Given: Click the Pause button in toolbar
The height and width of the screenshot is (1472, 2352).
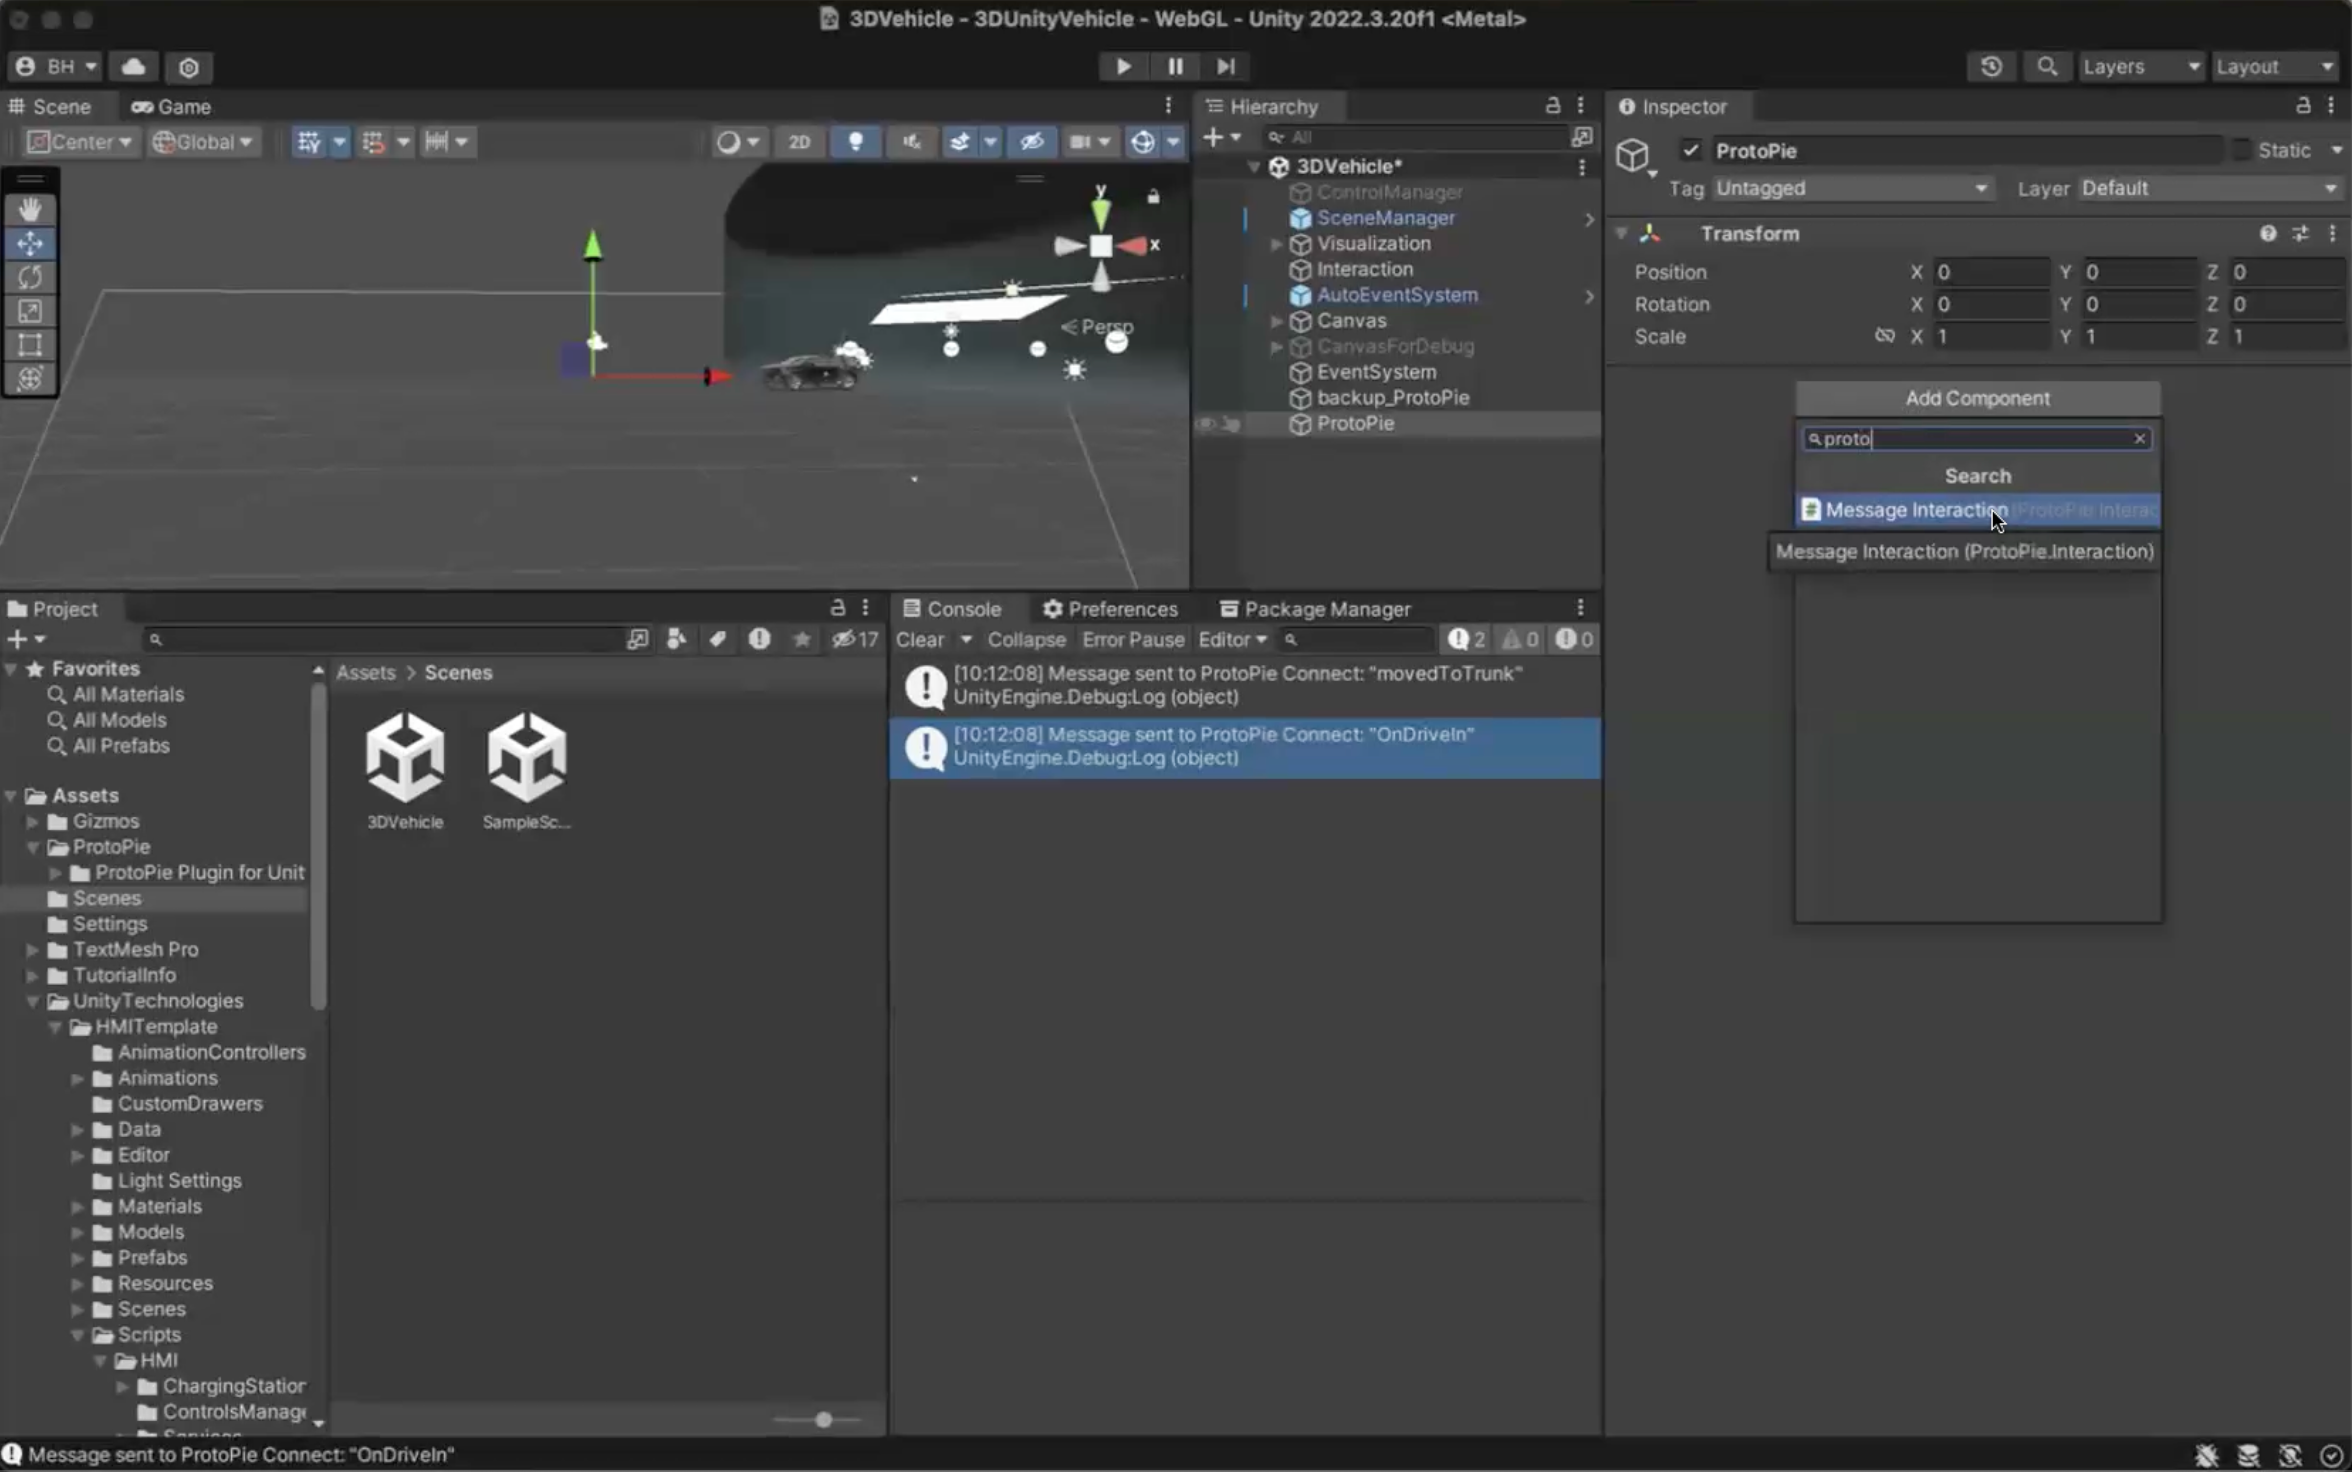Looking at the screenshot, I should [1173, 66].
